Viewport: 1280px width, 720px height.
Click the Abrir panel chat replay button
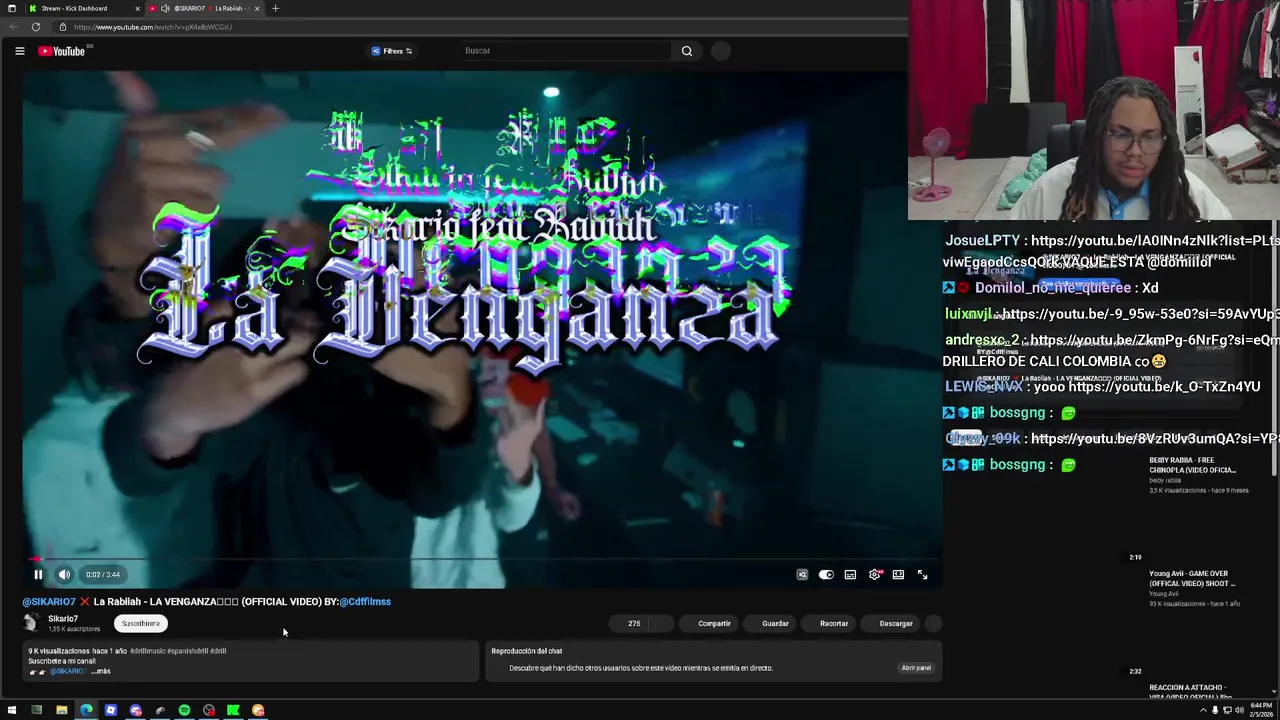[x=916, y=668]
